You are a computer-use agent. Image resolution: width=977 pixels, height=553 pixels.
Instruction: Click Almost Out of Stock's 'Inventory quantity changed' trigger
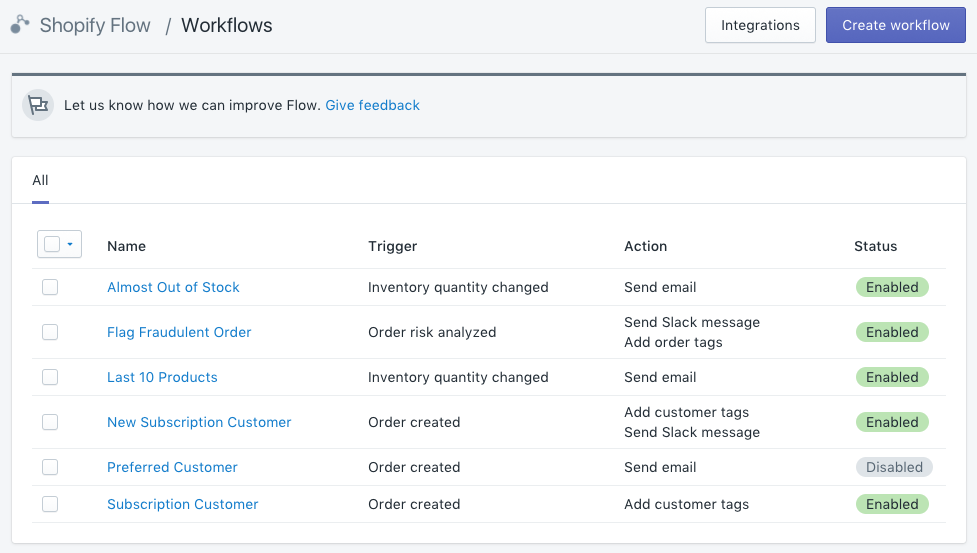pos(458,287)
